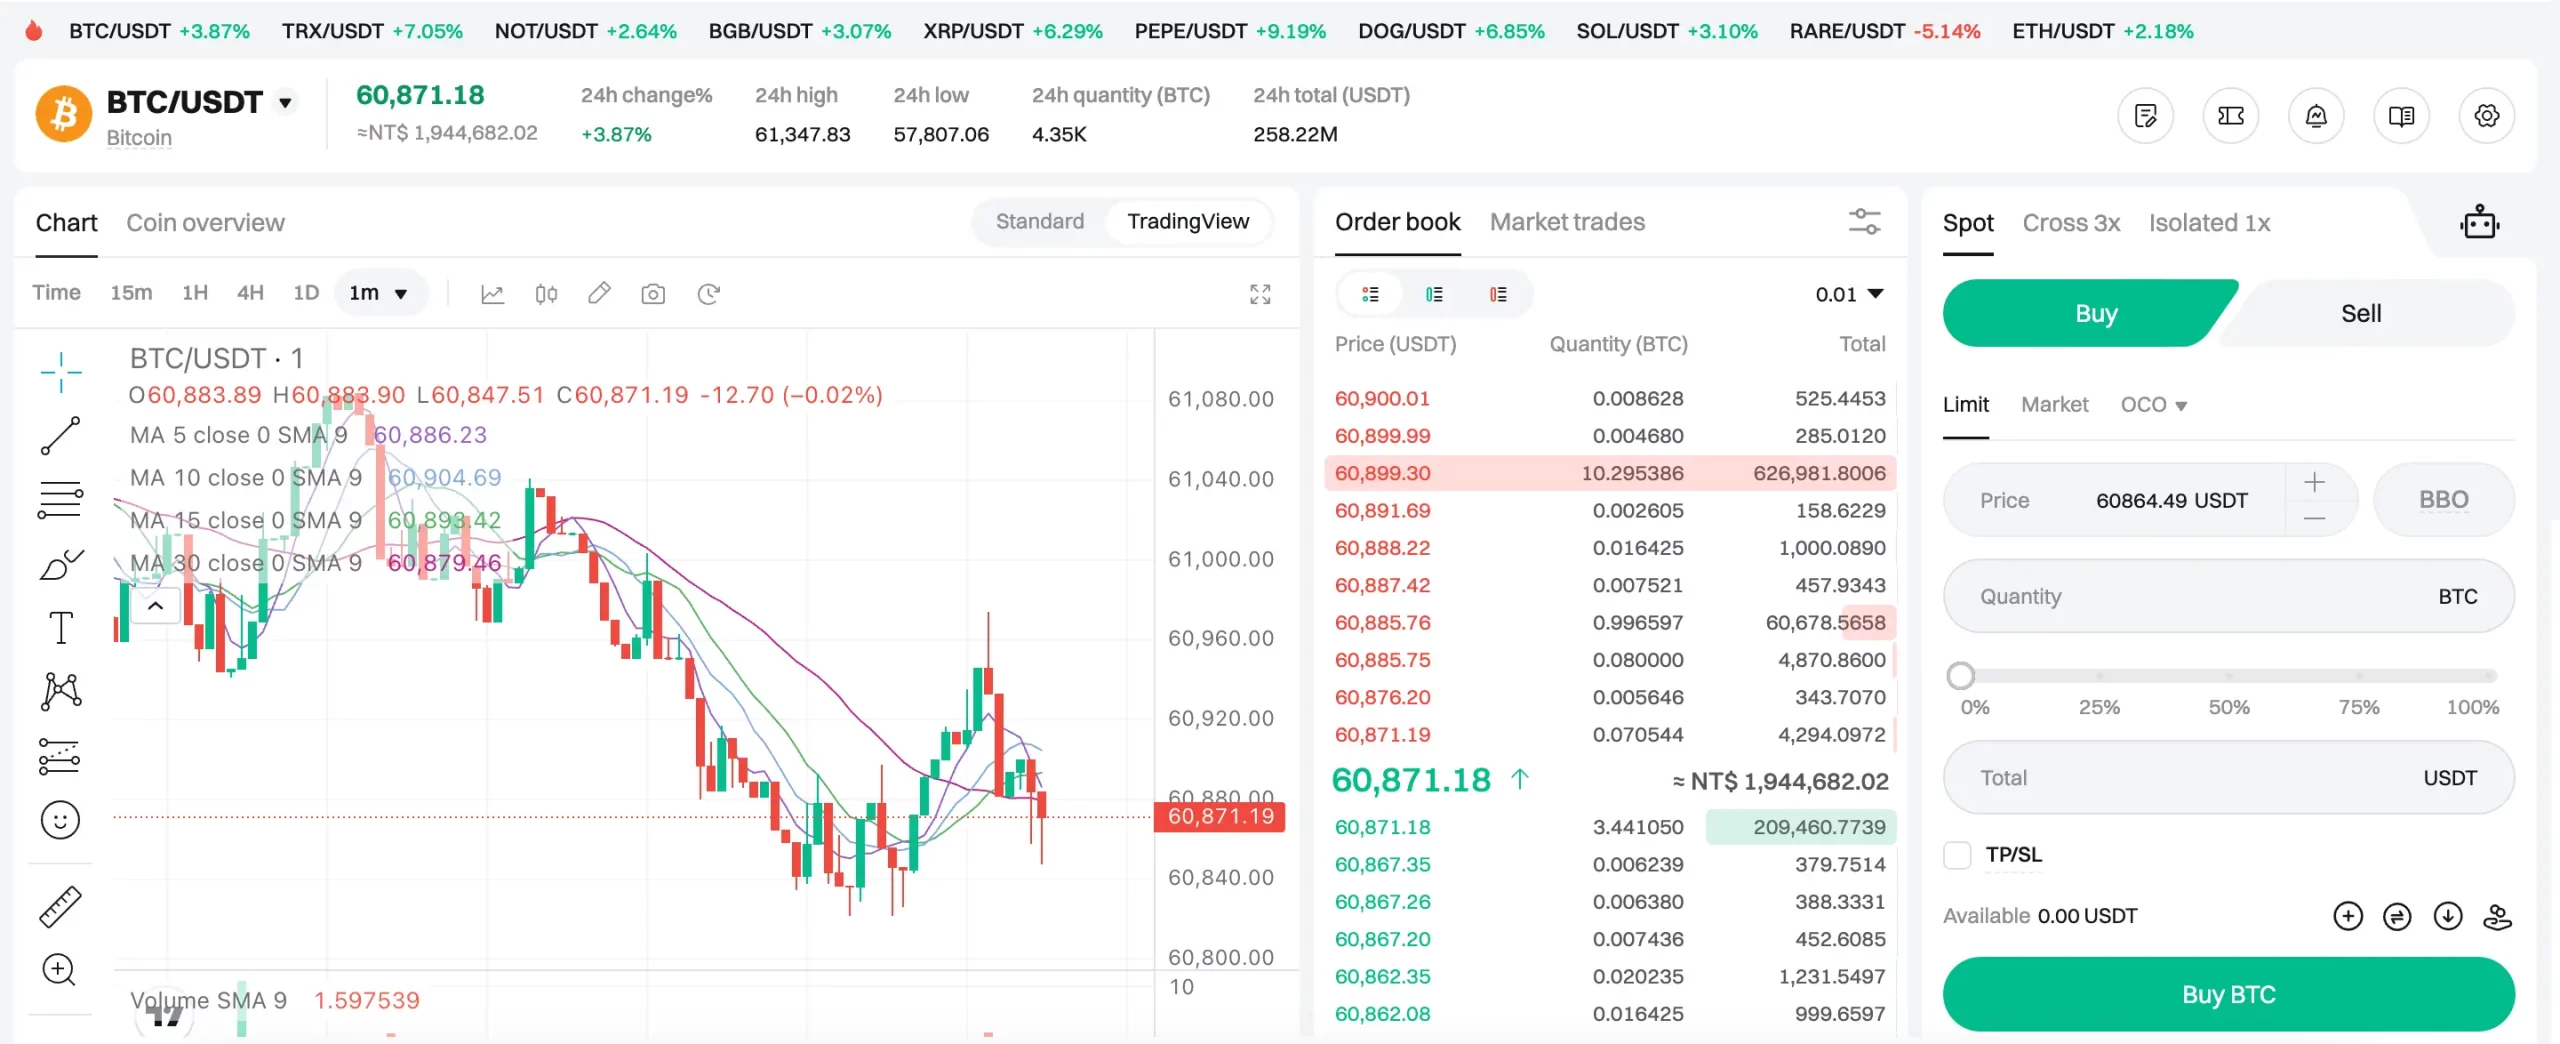Viewport: 2560px width, 1044px height.
Task: Expand chart to fullscreen
Action: (x=1260, y=294)
